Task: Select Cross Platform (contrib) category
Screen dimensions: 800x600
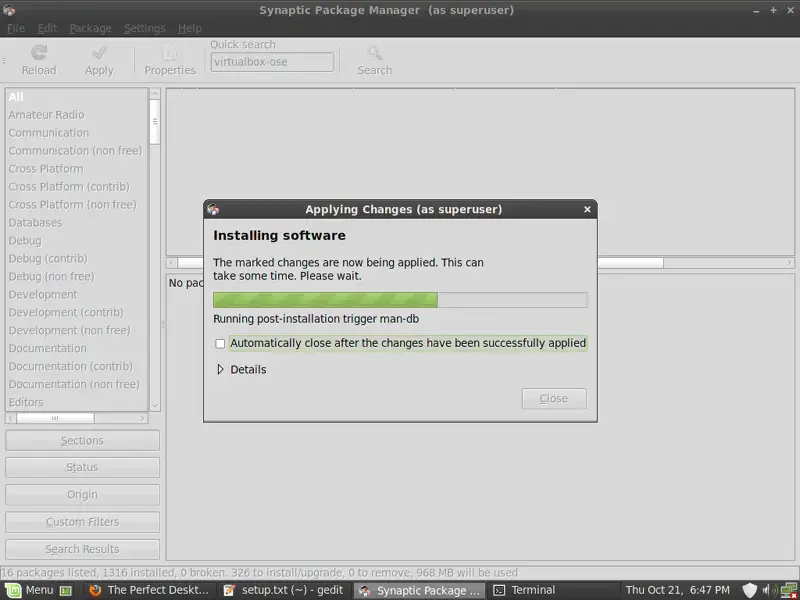Action: [77, 187]
